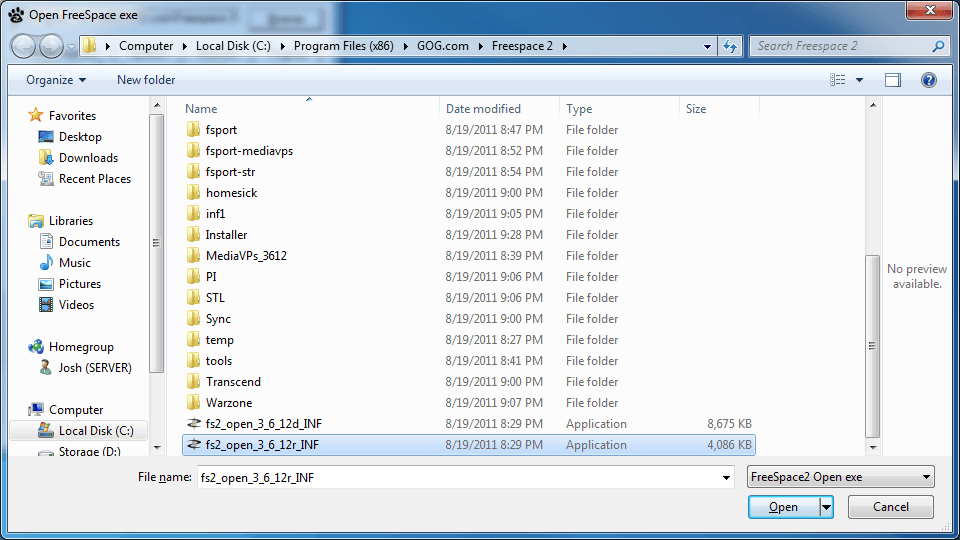Screen dimensions: 960x540
Task: Click the Homegroup icon
Action: coord(36,347)
